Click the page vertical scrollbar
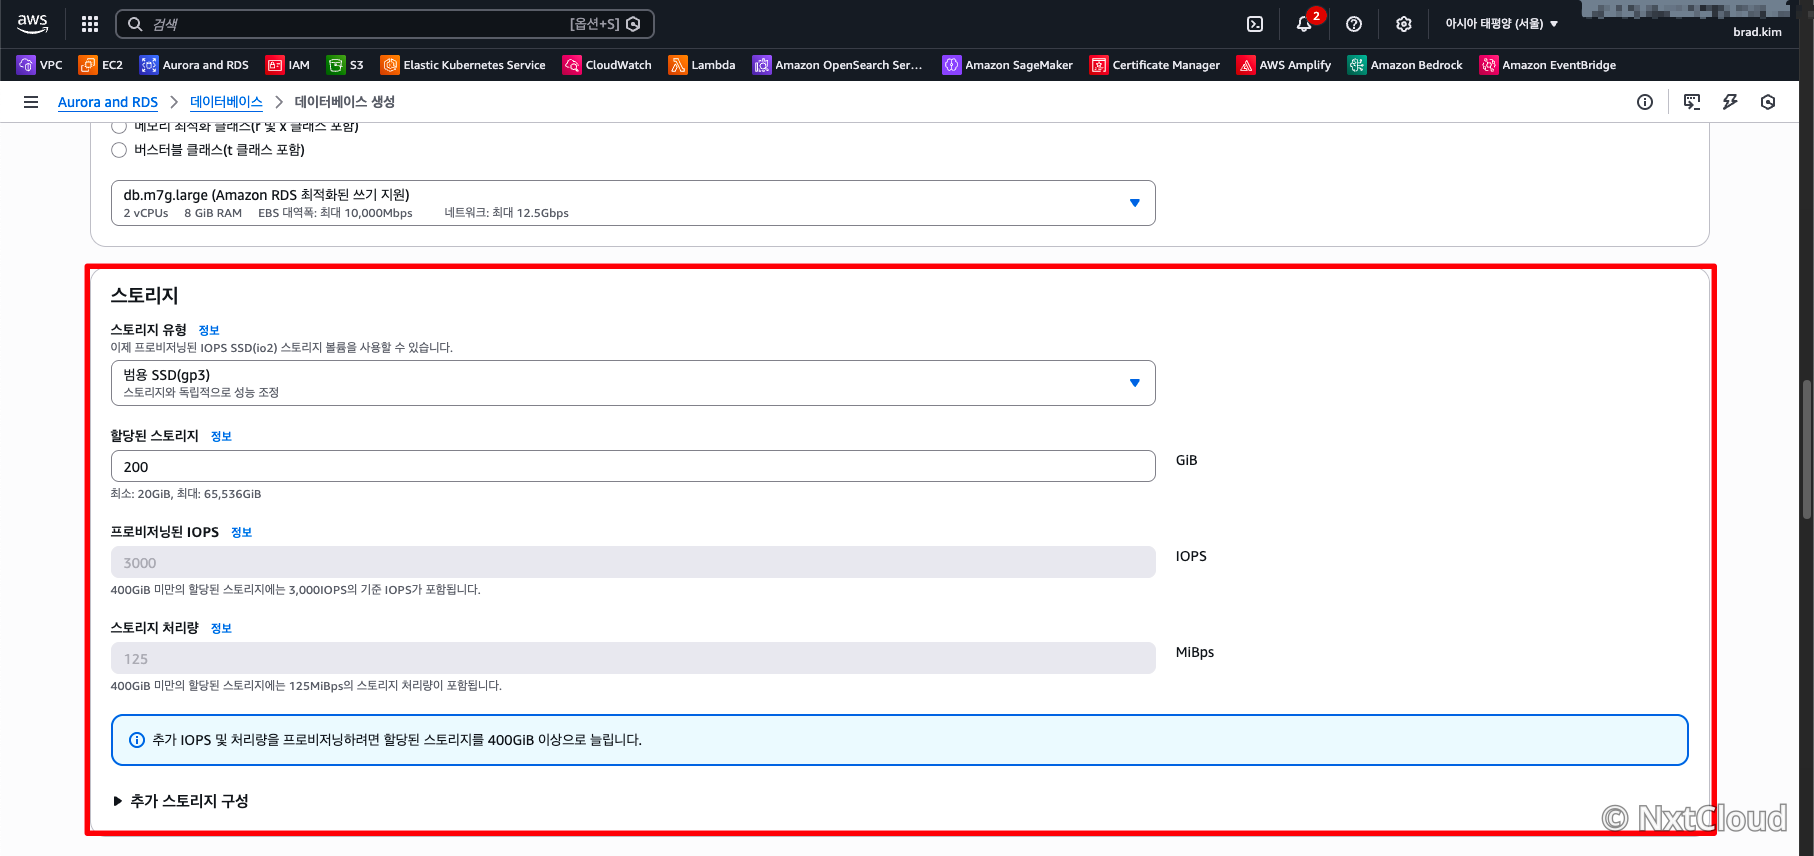Image resolution: width=1814 pixels, height=856 pixels. 1806,450
